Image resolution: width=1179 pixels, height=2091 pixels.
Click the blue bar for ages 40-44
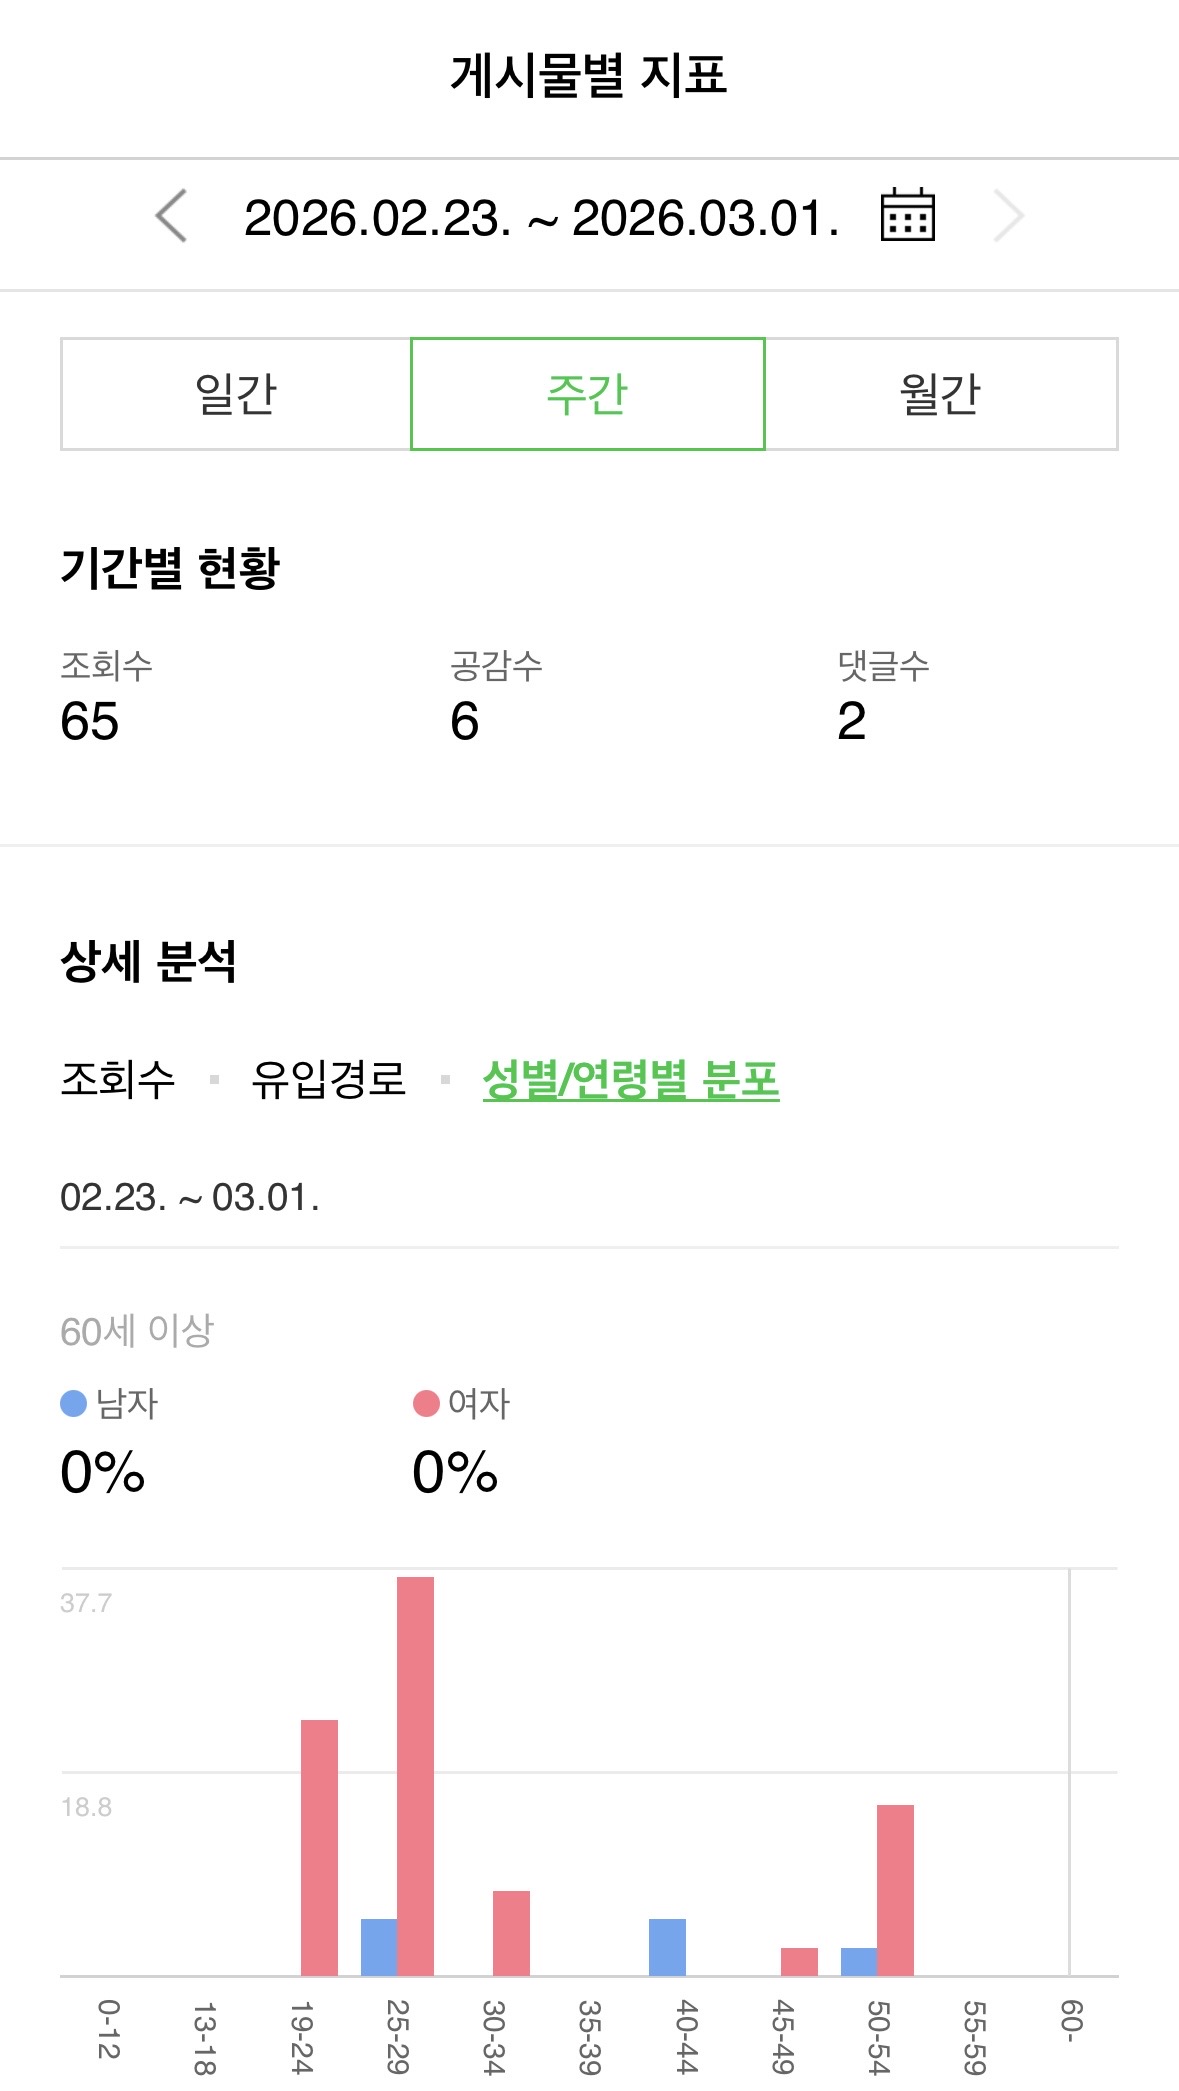pos(667,1947)
